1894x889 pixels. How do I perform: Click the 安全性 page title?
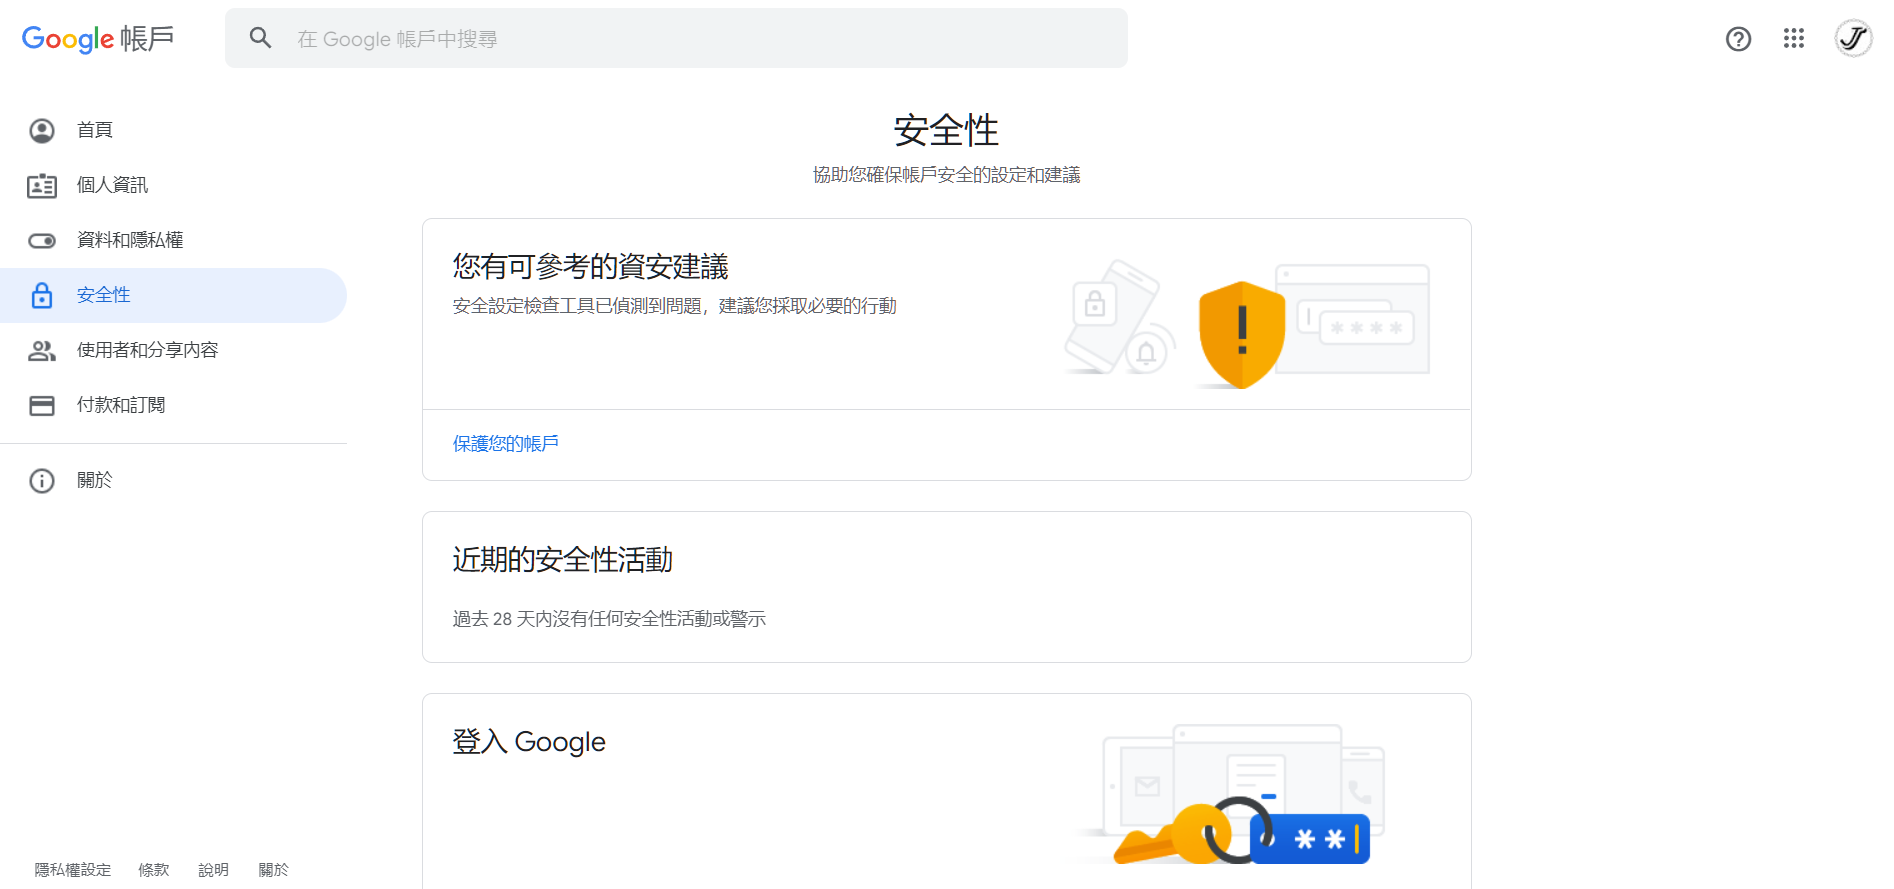[946, 130]
